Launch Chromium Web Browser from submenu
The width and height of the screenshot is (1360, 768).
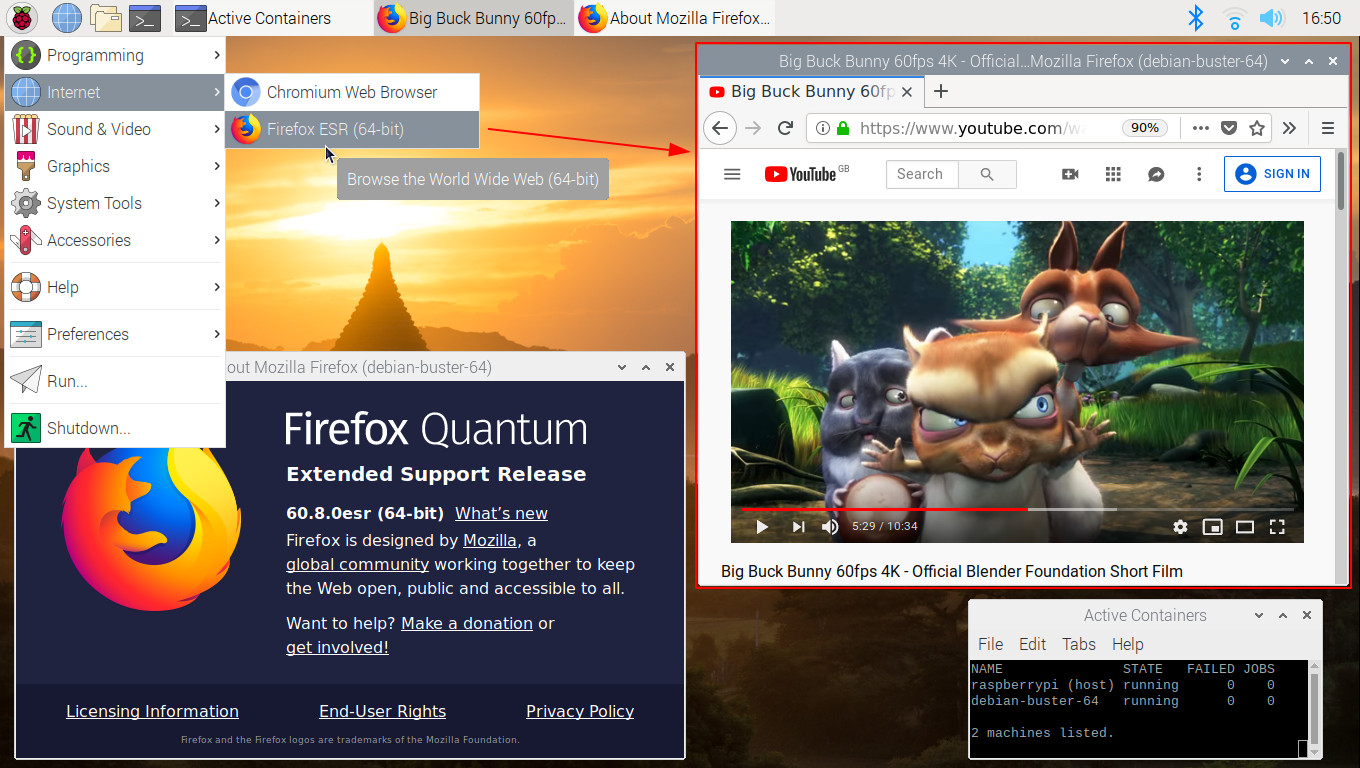pyautogui.click(x=352, y=92)
